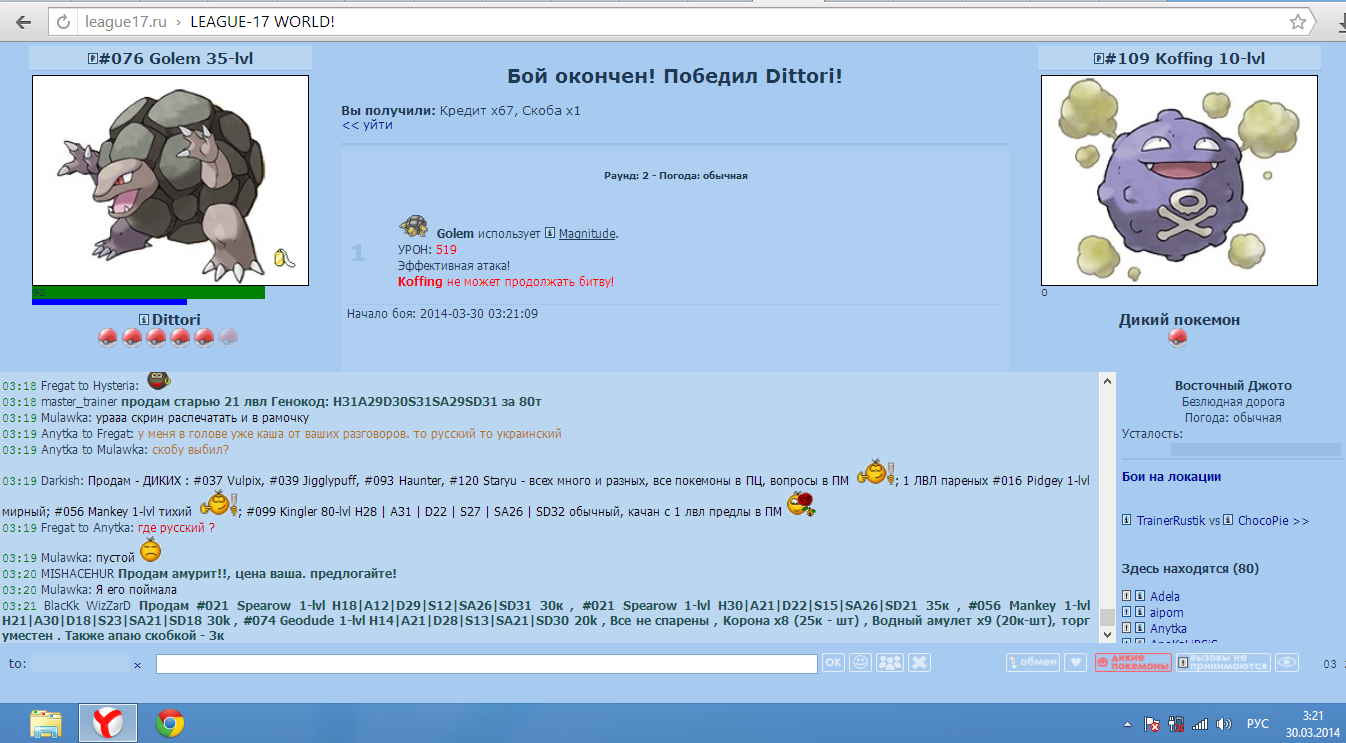The height and width of the screenshot is (743, 1346).
Task: Show hidden tray icons arrow
Action: click(1129, 724)
